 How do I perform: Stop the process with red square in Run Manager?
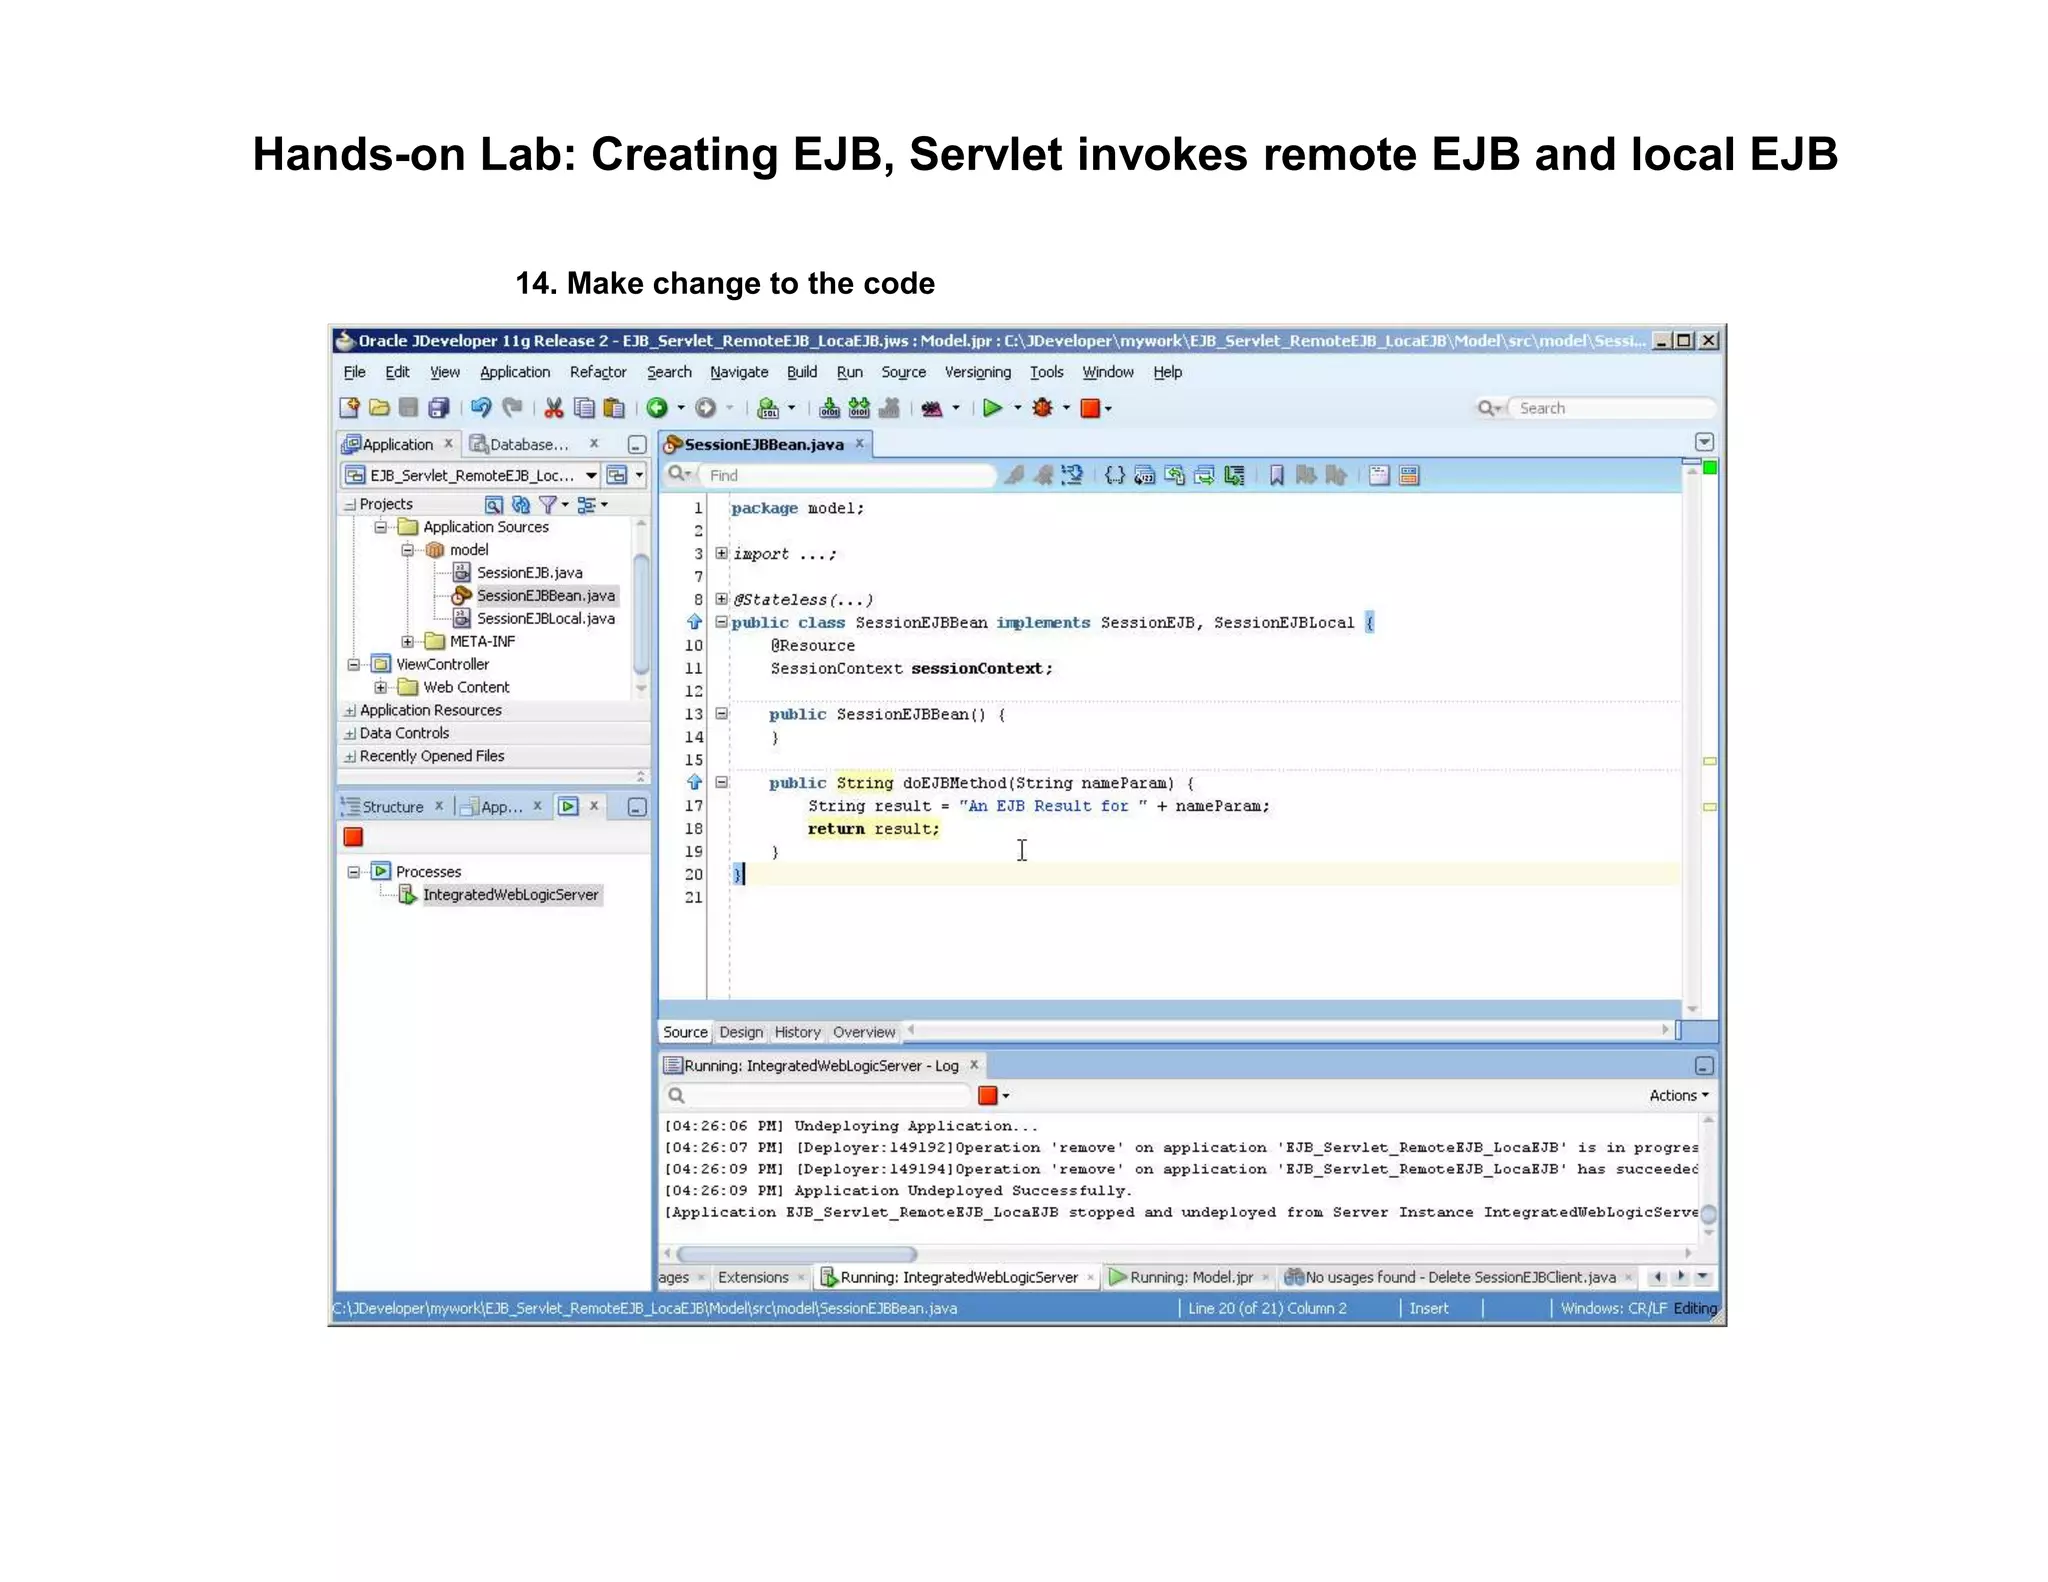(x=353, y=837)
